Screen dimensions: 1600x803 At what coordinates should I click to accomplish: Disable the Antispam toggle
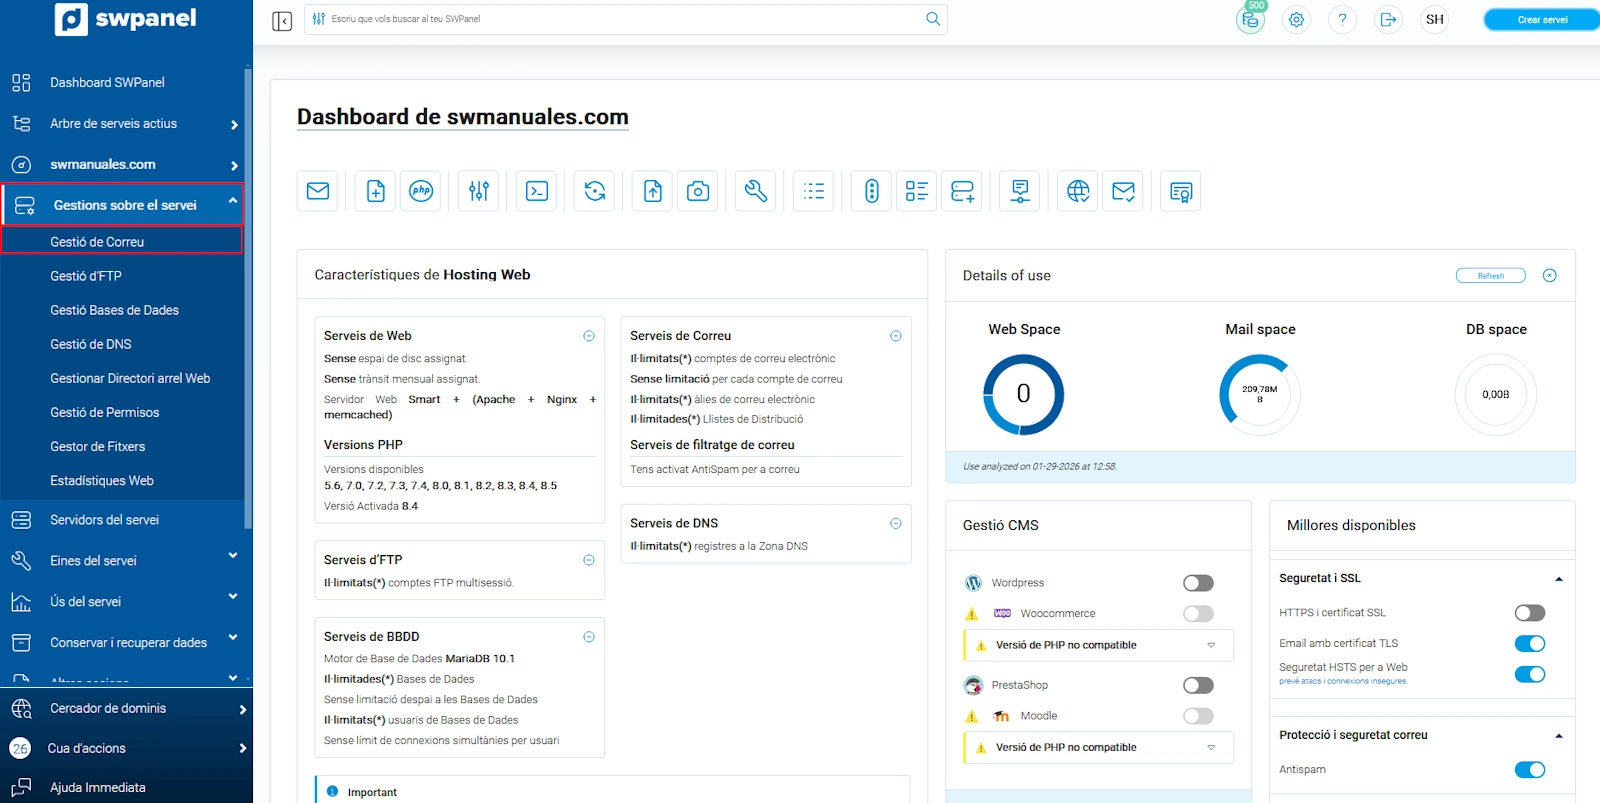tap(1529, 770)
